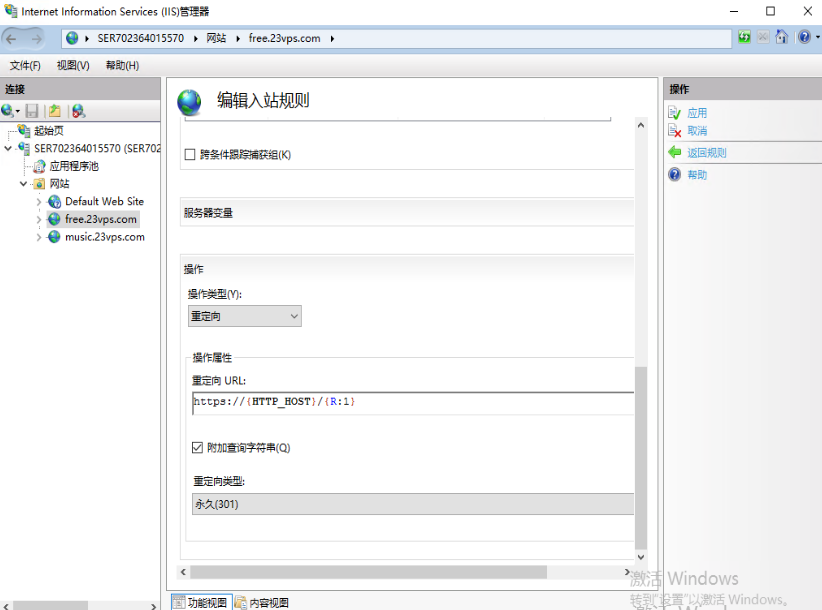Toggle 跨条件跟踪捕获组(K) checkbox
The width and height of the screenshot is (822, 610).
pos(190,155)
